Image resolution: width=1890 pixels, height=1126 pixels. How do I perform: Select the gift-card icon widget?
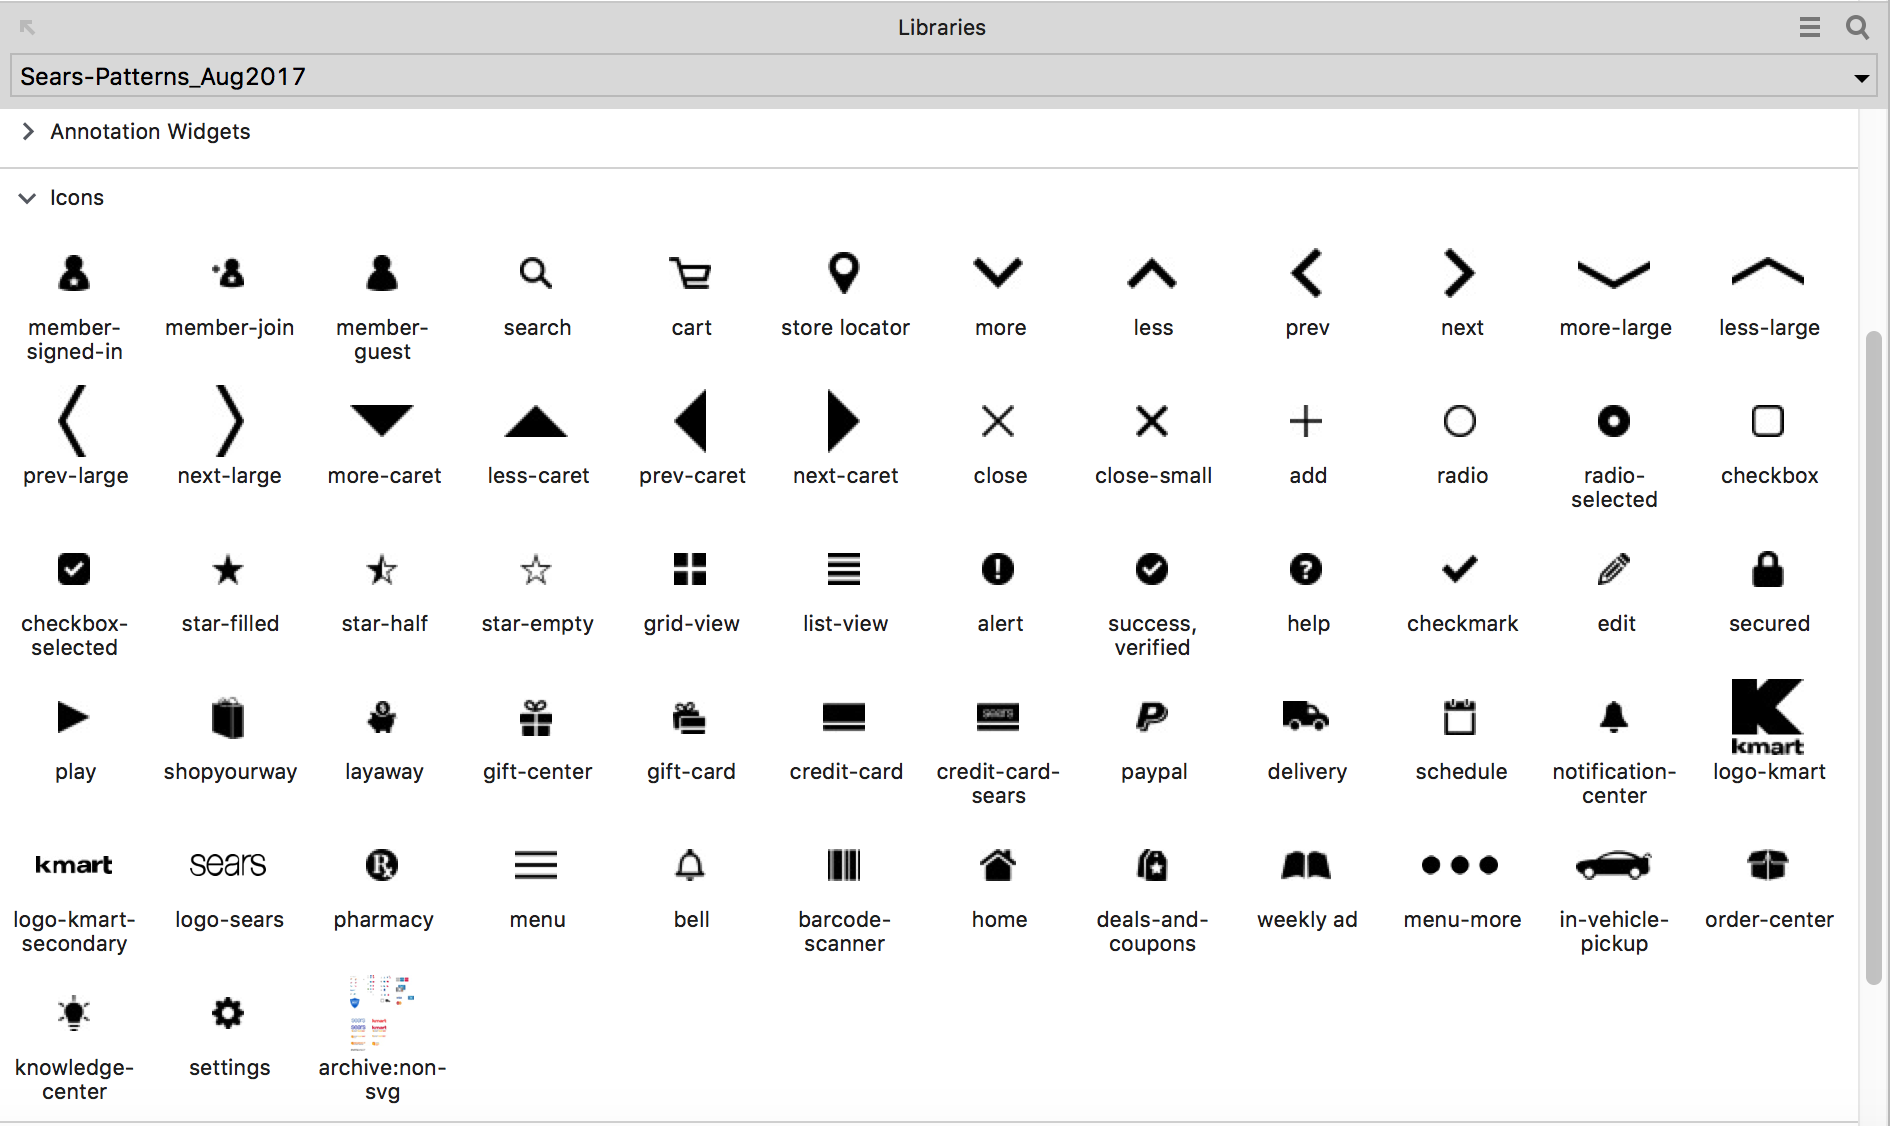[x=690, y=717]
